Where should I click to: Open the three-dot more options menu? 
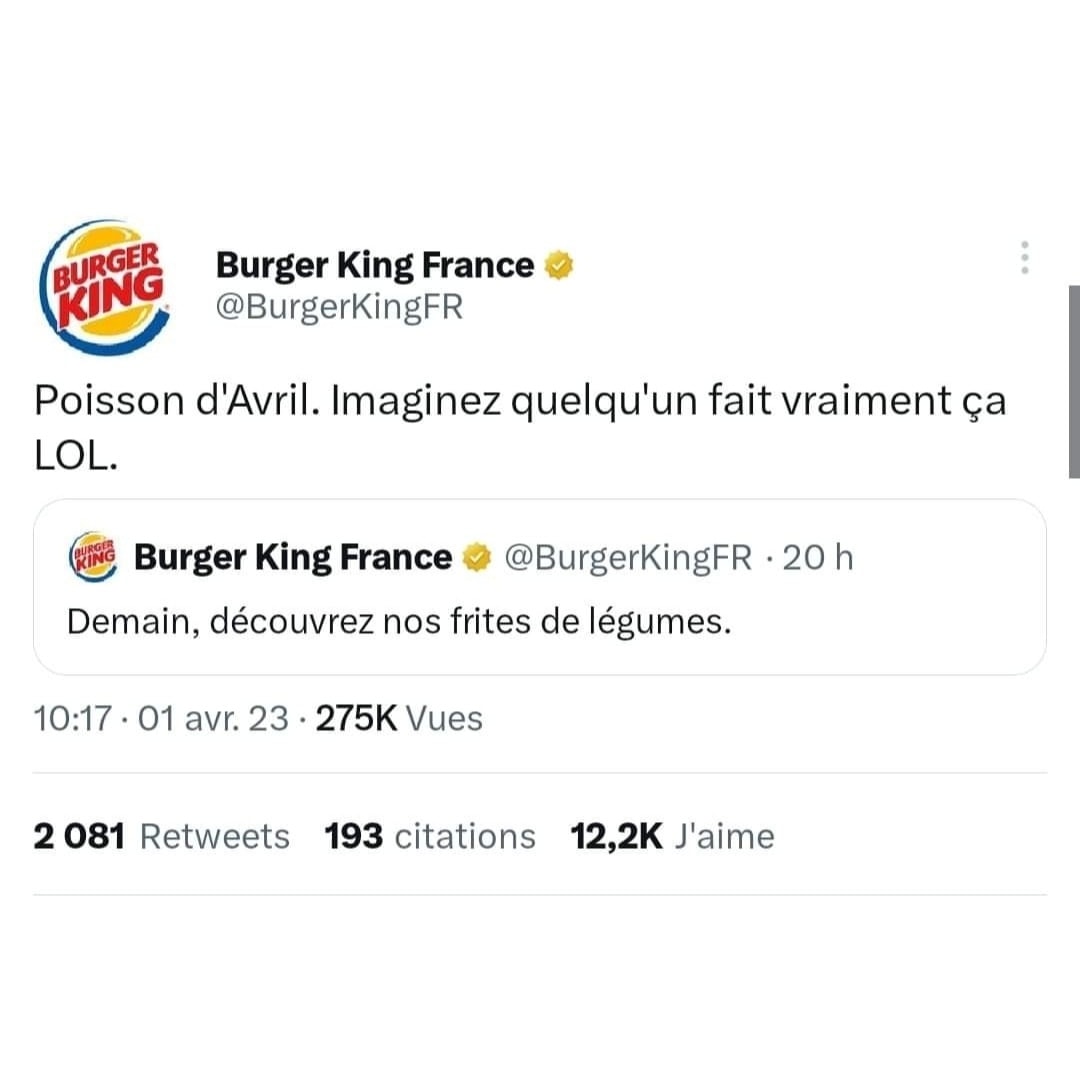click(x=1023, y=258)
